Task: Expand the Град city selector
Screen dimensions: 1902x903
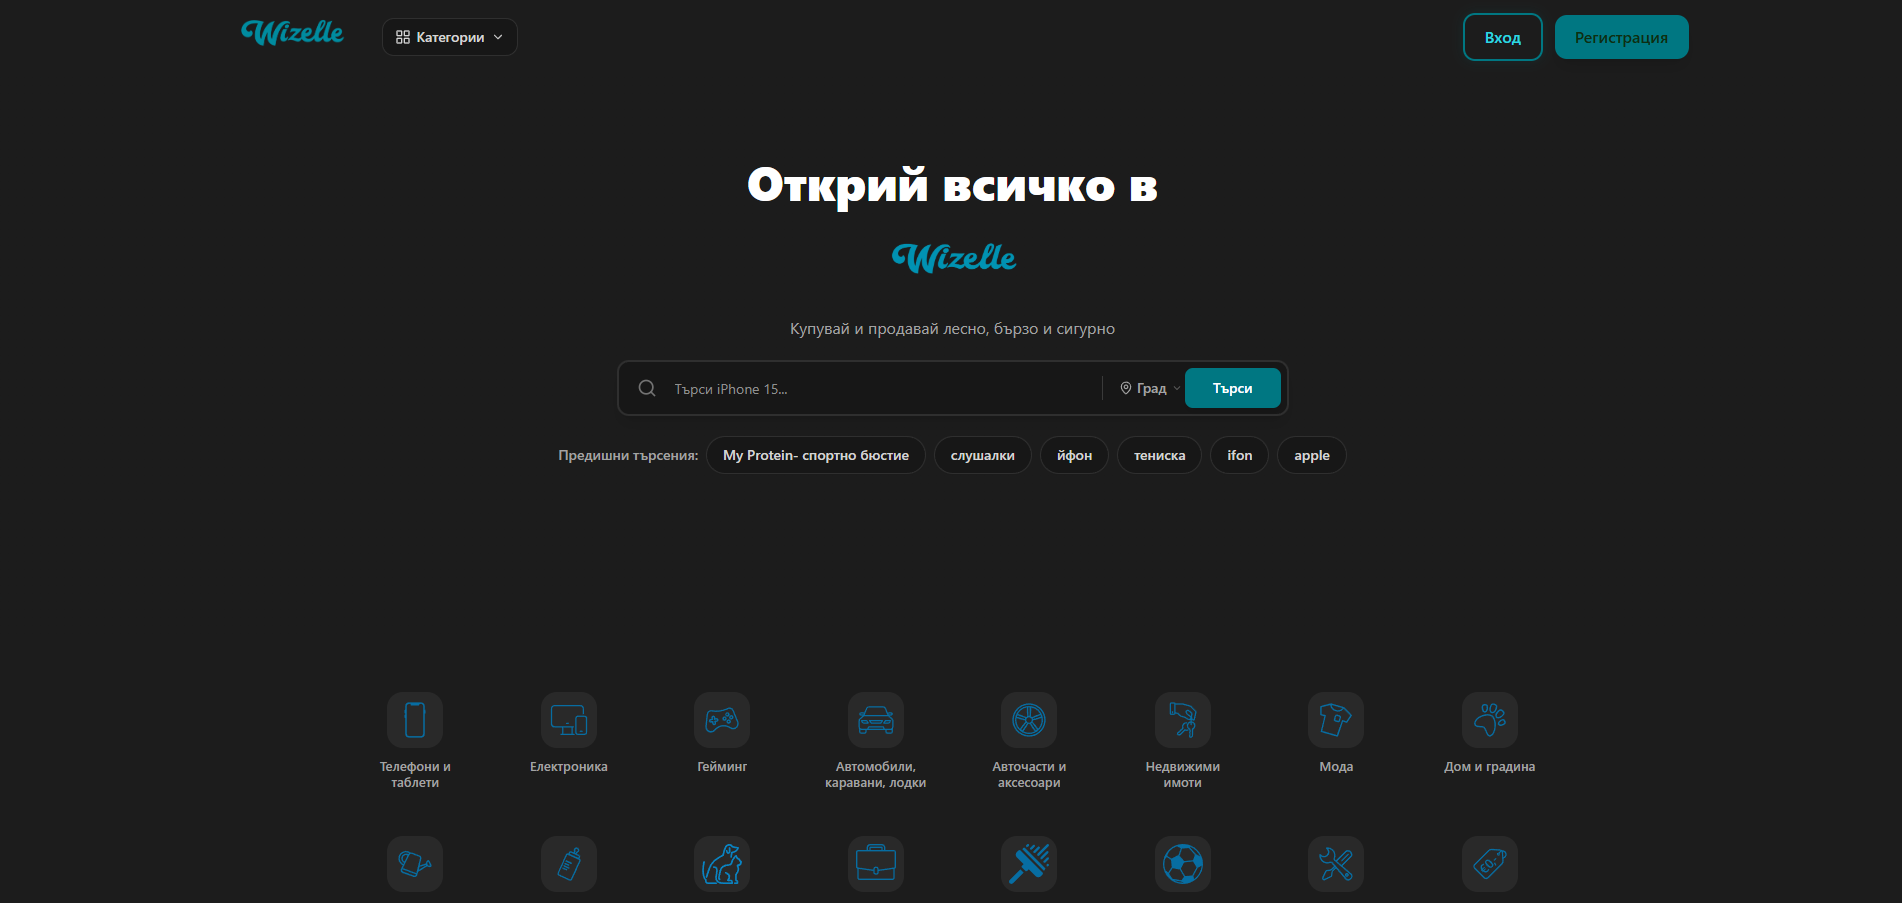Action: [x=1150, y=388]
